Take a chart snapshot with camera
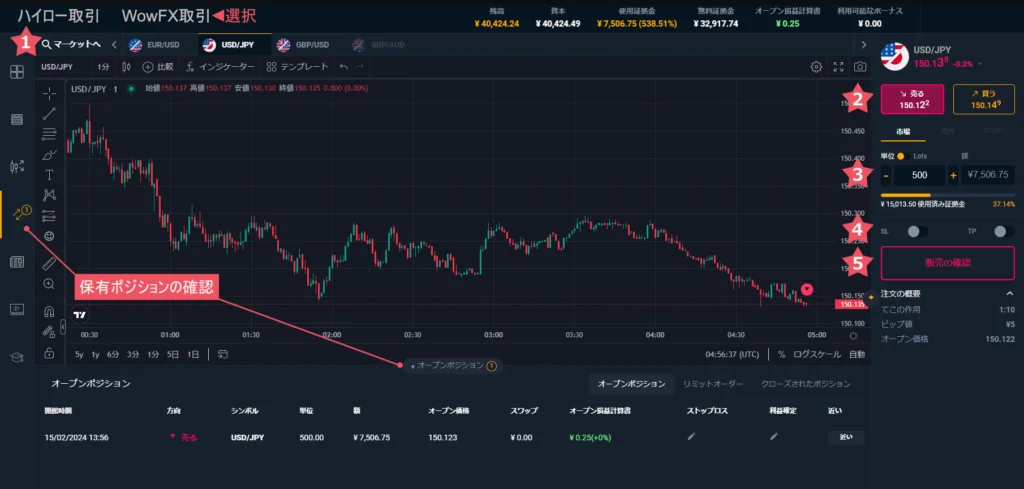This screenshot has height=489, width=1024. (x=861, y=67)
